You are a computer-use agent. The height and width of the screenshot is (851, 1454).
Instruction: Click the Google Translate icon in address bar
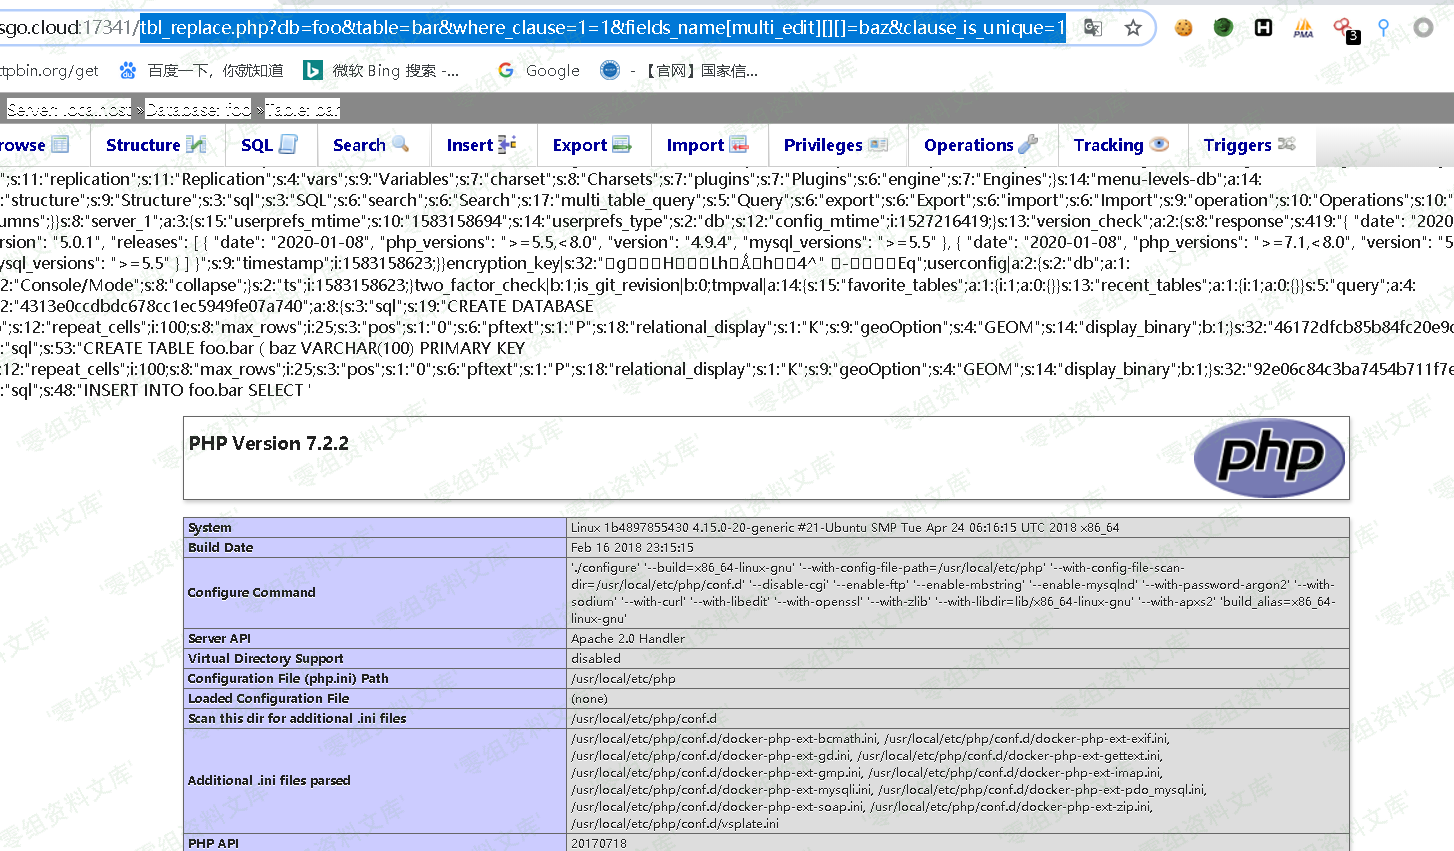point(1093,28)
